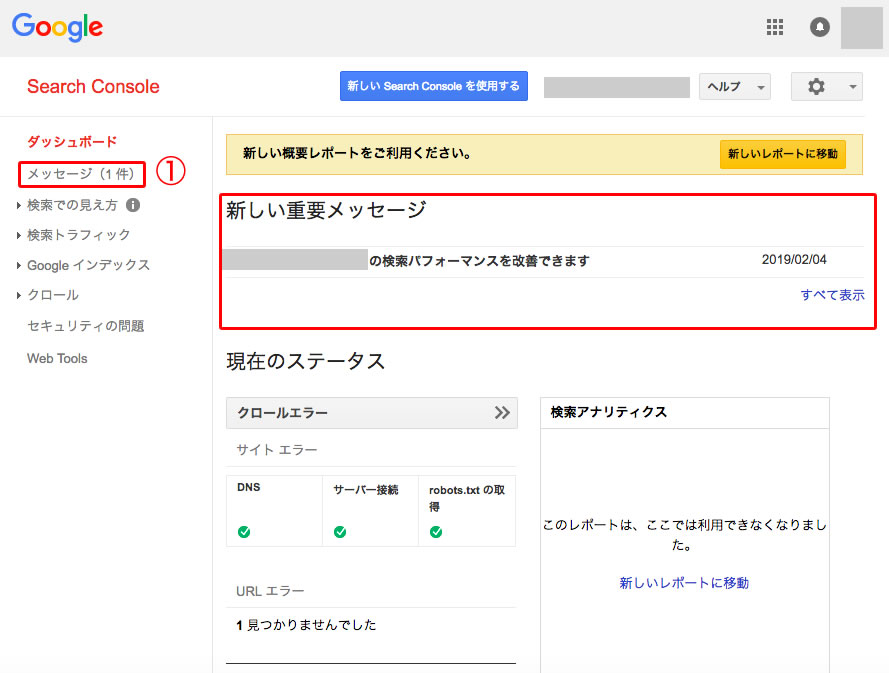Click the yellow 新しいレポートに移動 button

(782, 154)
